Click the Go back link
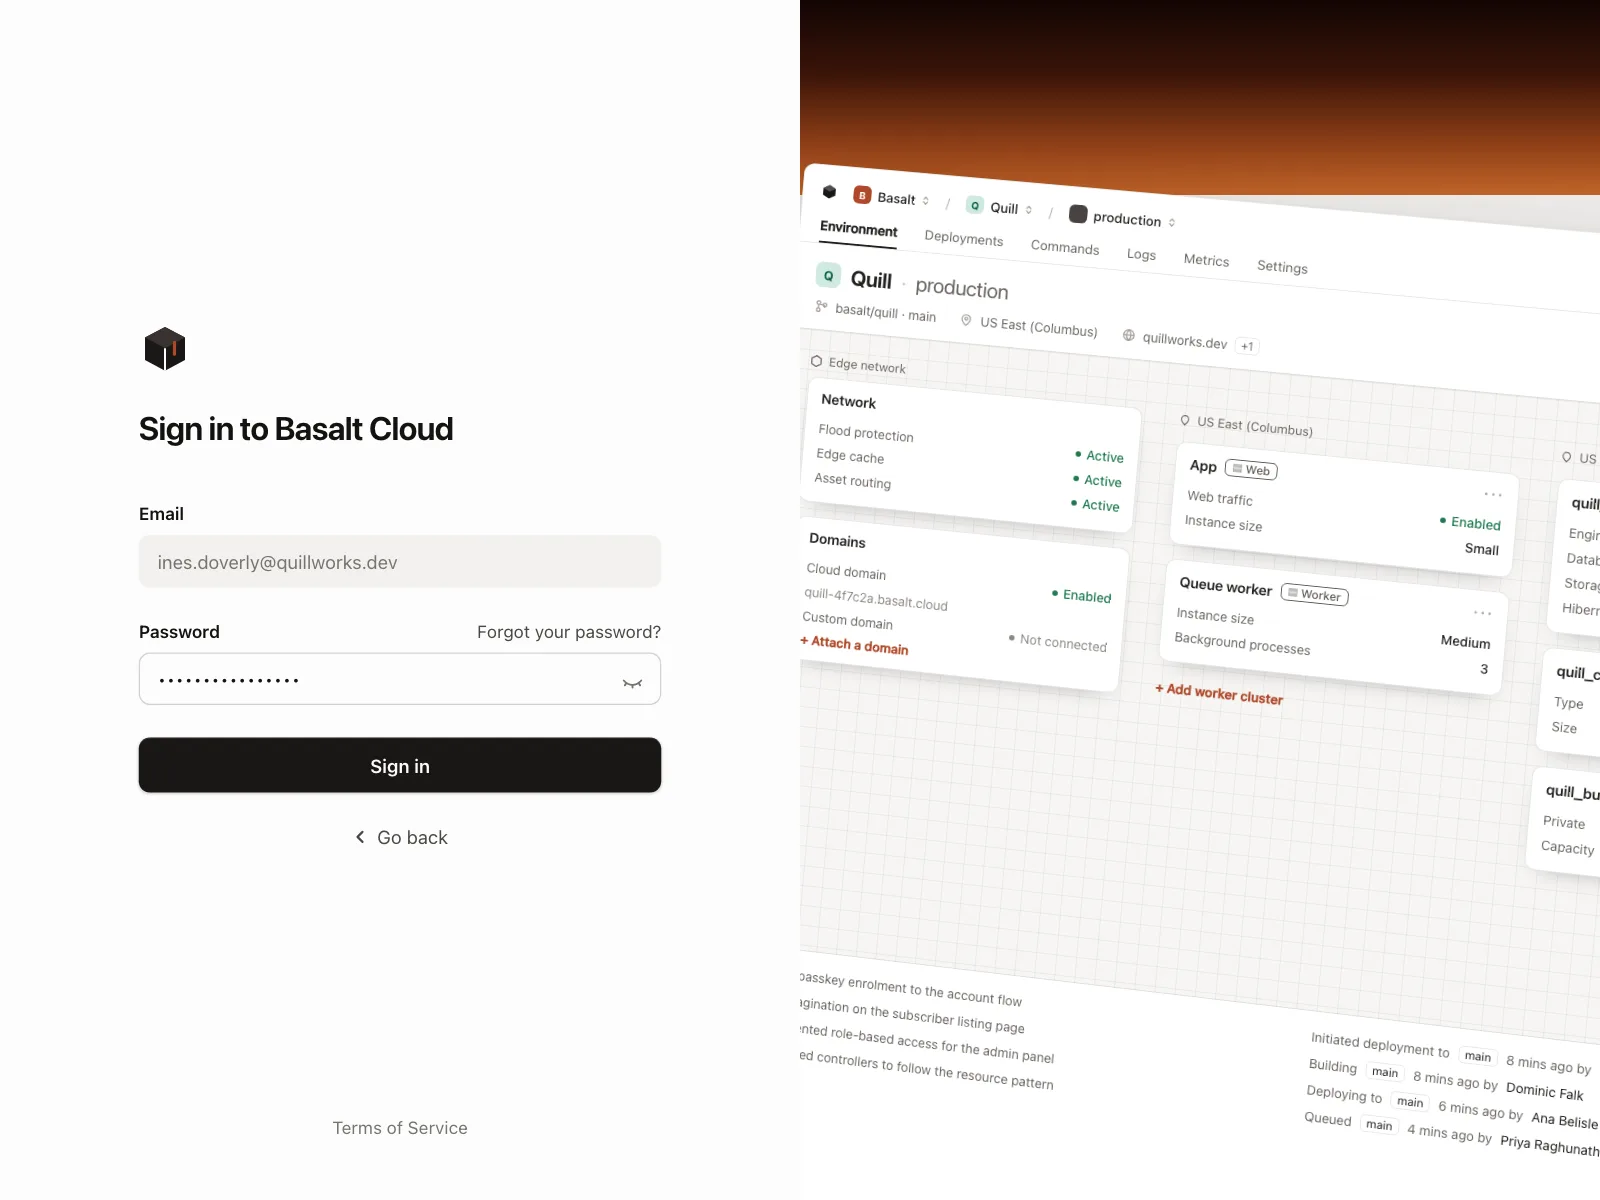1600x1200 pixels. point(401,838)
